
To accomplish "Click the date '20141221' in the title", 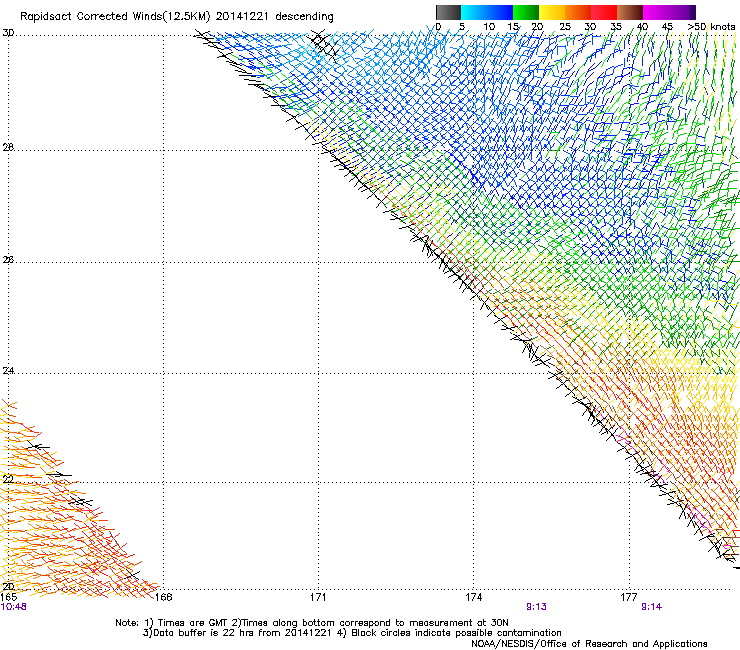I will [242, 17].
